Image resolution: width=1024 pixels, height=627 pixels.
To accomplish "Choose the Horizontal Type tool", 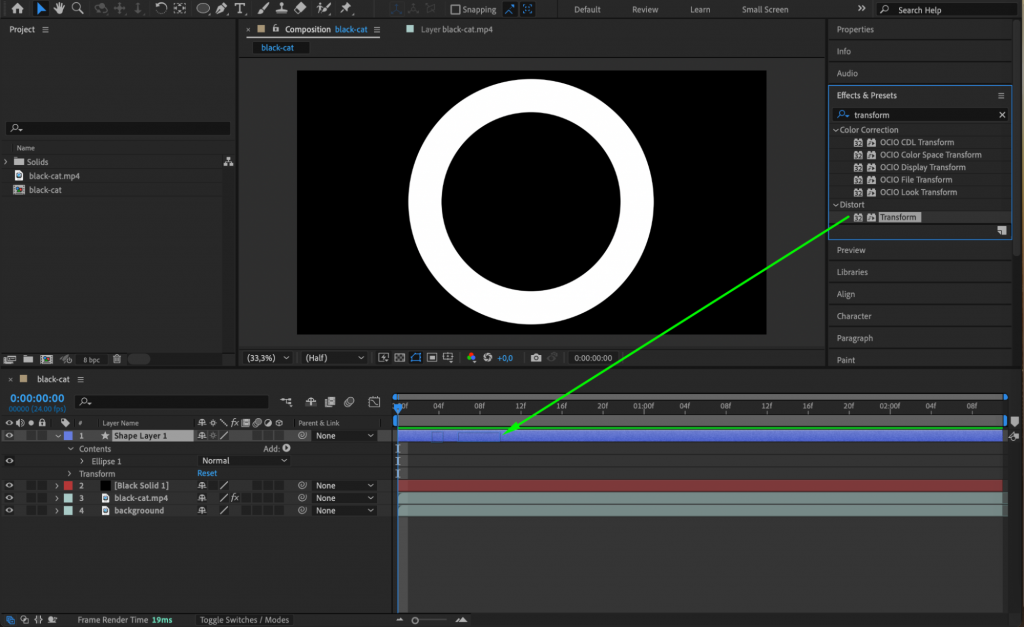I will point(240,9).
